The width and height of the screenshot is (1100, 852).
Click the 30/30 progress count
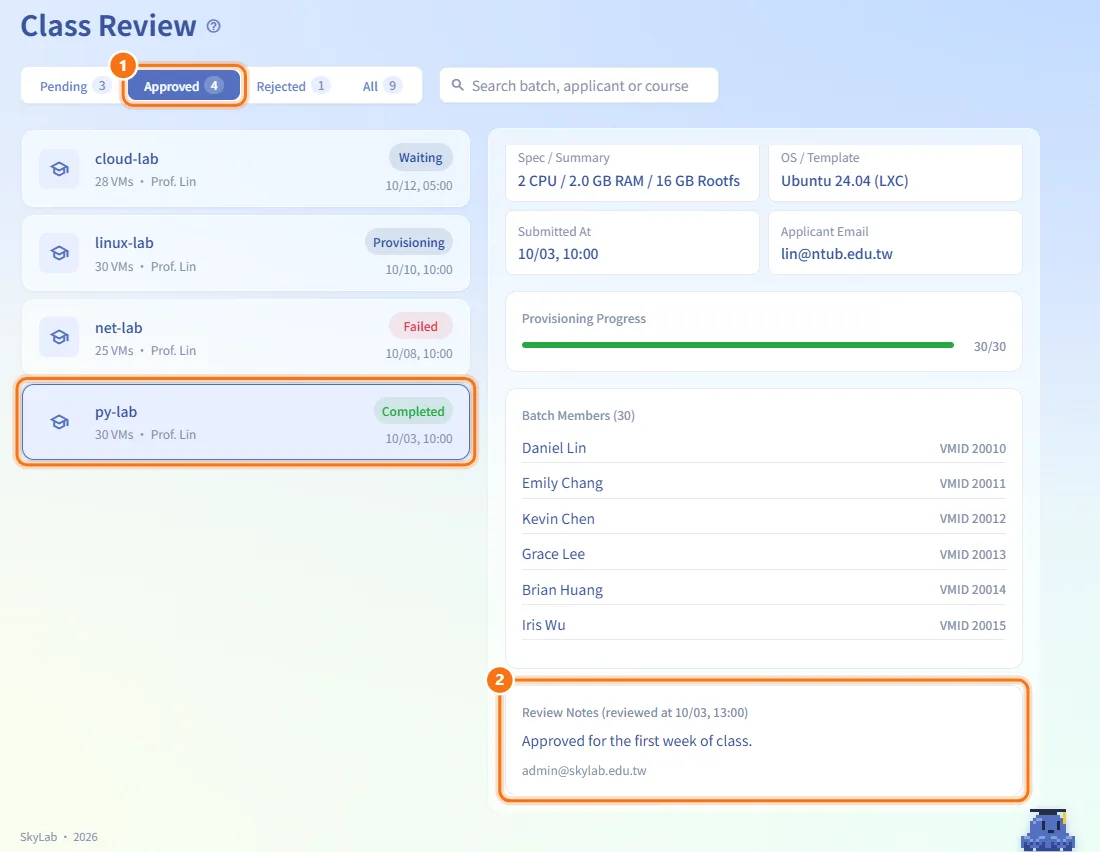point(990,347)
